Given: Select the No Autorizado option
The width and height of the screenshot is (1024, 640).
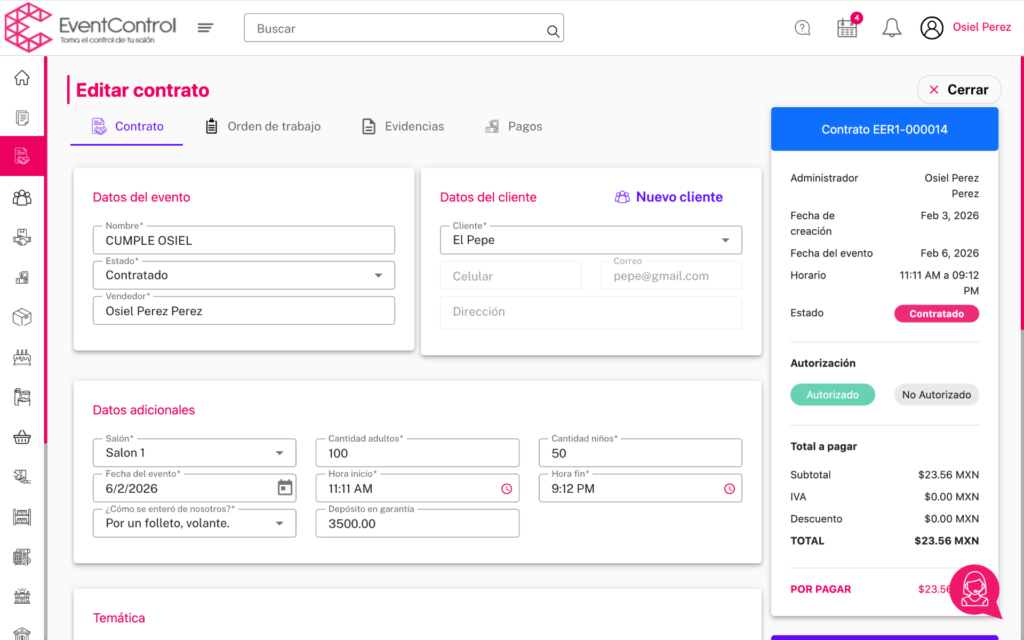Looking at the screenshot, I should coord(936,395).
